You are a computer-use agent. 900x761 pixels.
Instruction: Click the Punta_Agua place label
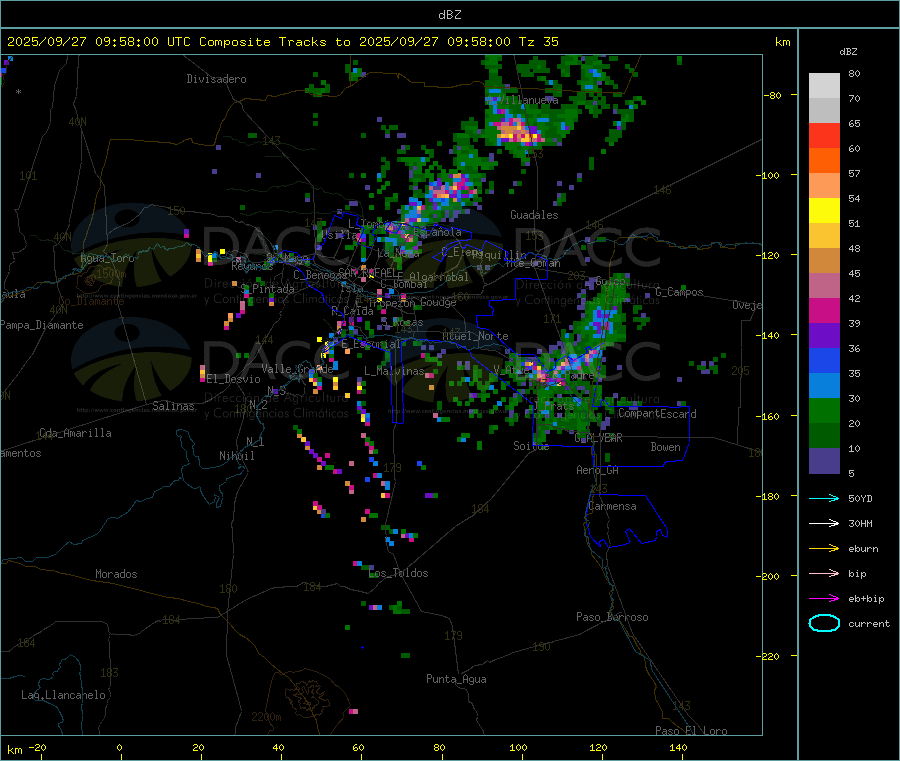tap(456, 679)
